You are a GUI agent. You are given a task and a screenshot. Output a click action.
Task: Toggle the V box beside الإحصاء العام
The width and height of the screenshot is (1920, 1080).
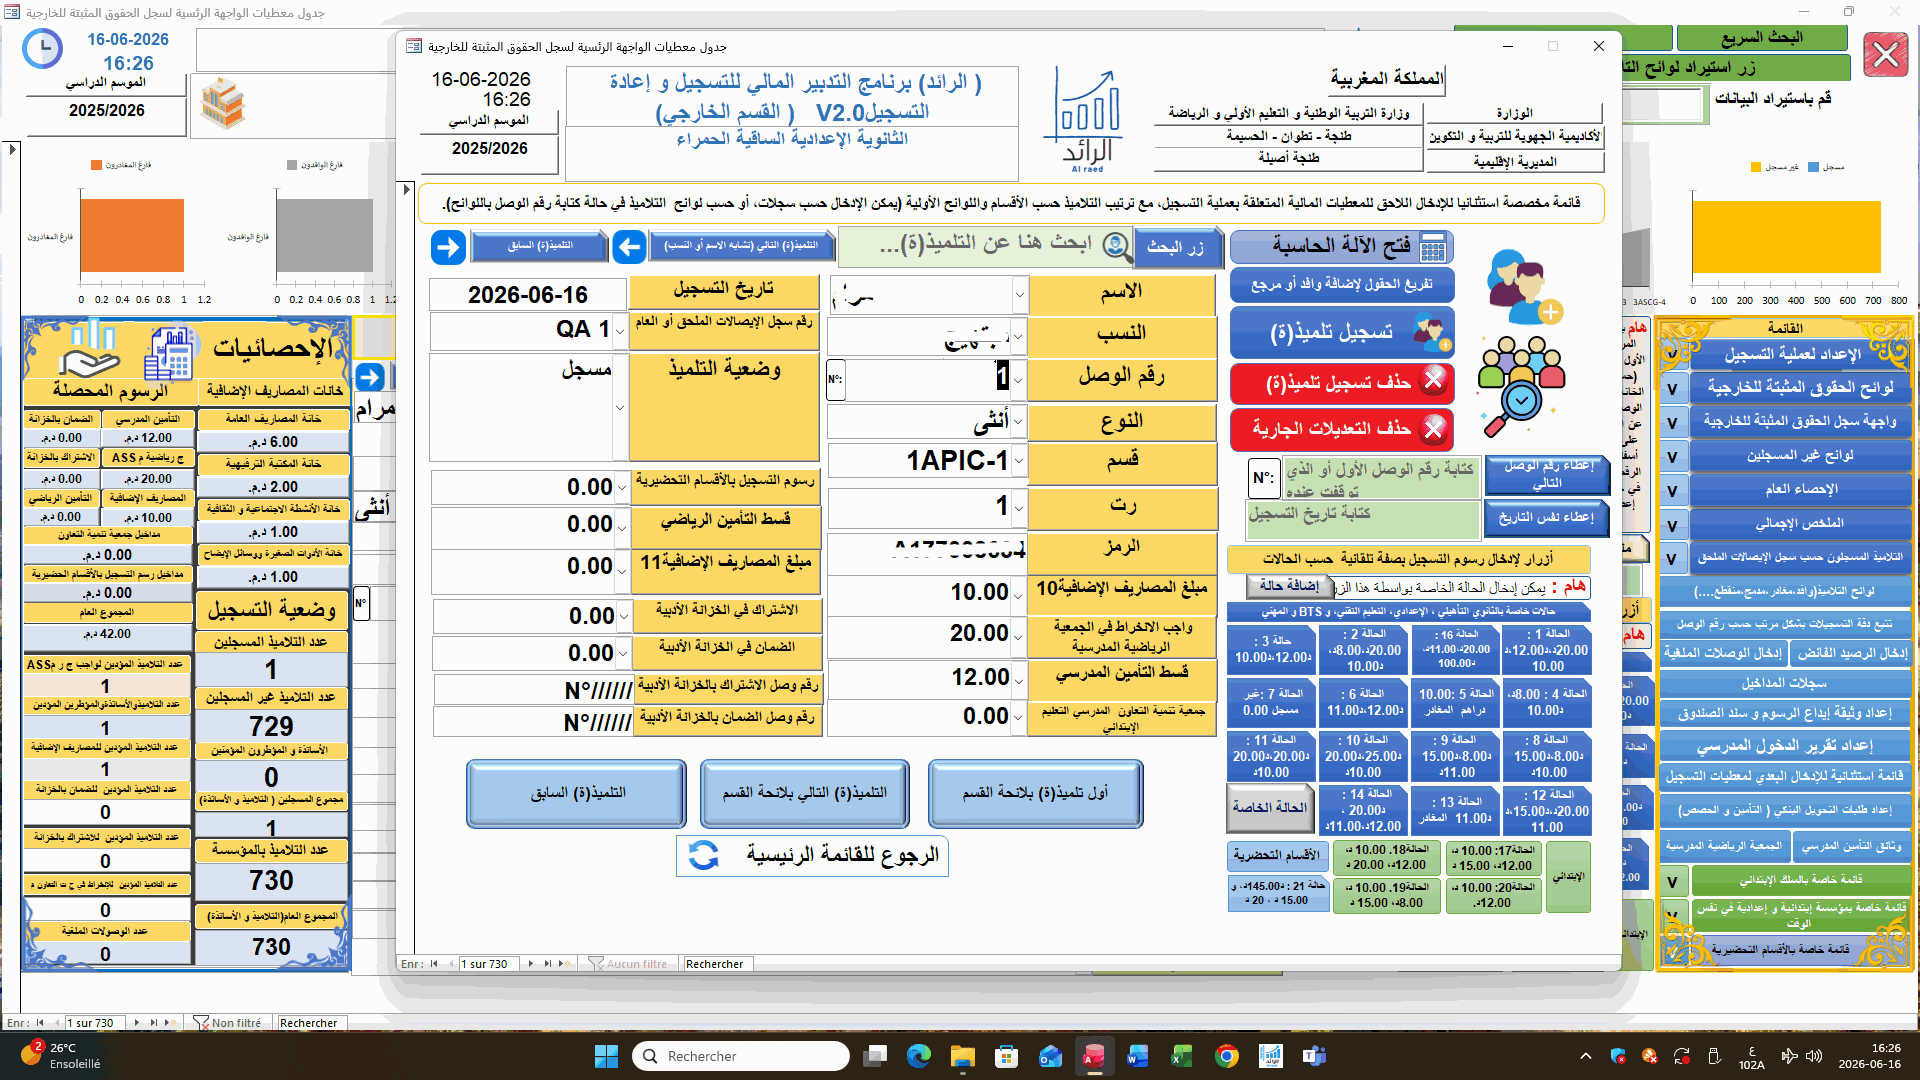coord(1672,491)
